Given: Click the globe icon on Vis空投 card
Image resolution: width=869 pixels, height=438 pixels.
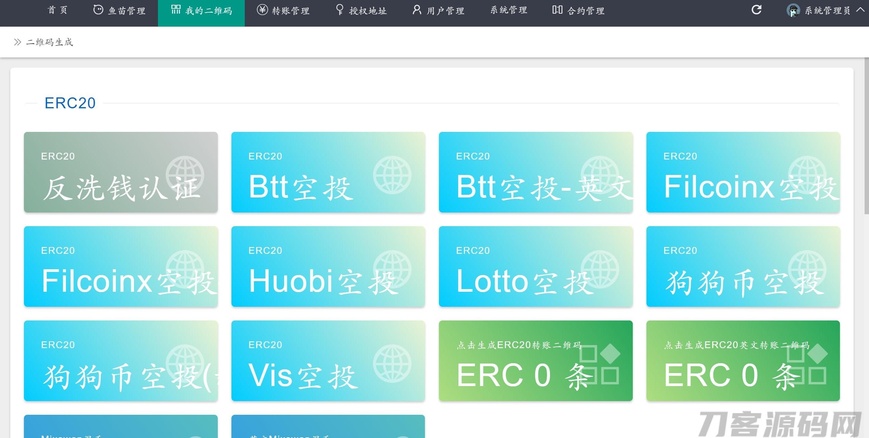Looking at the screenshot, I should pyautogui.click(x=392, y=363).
